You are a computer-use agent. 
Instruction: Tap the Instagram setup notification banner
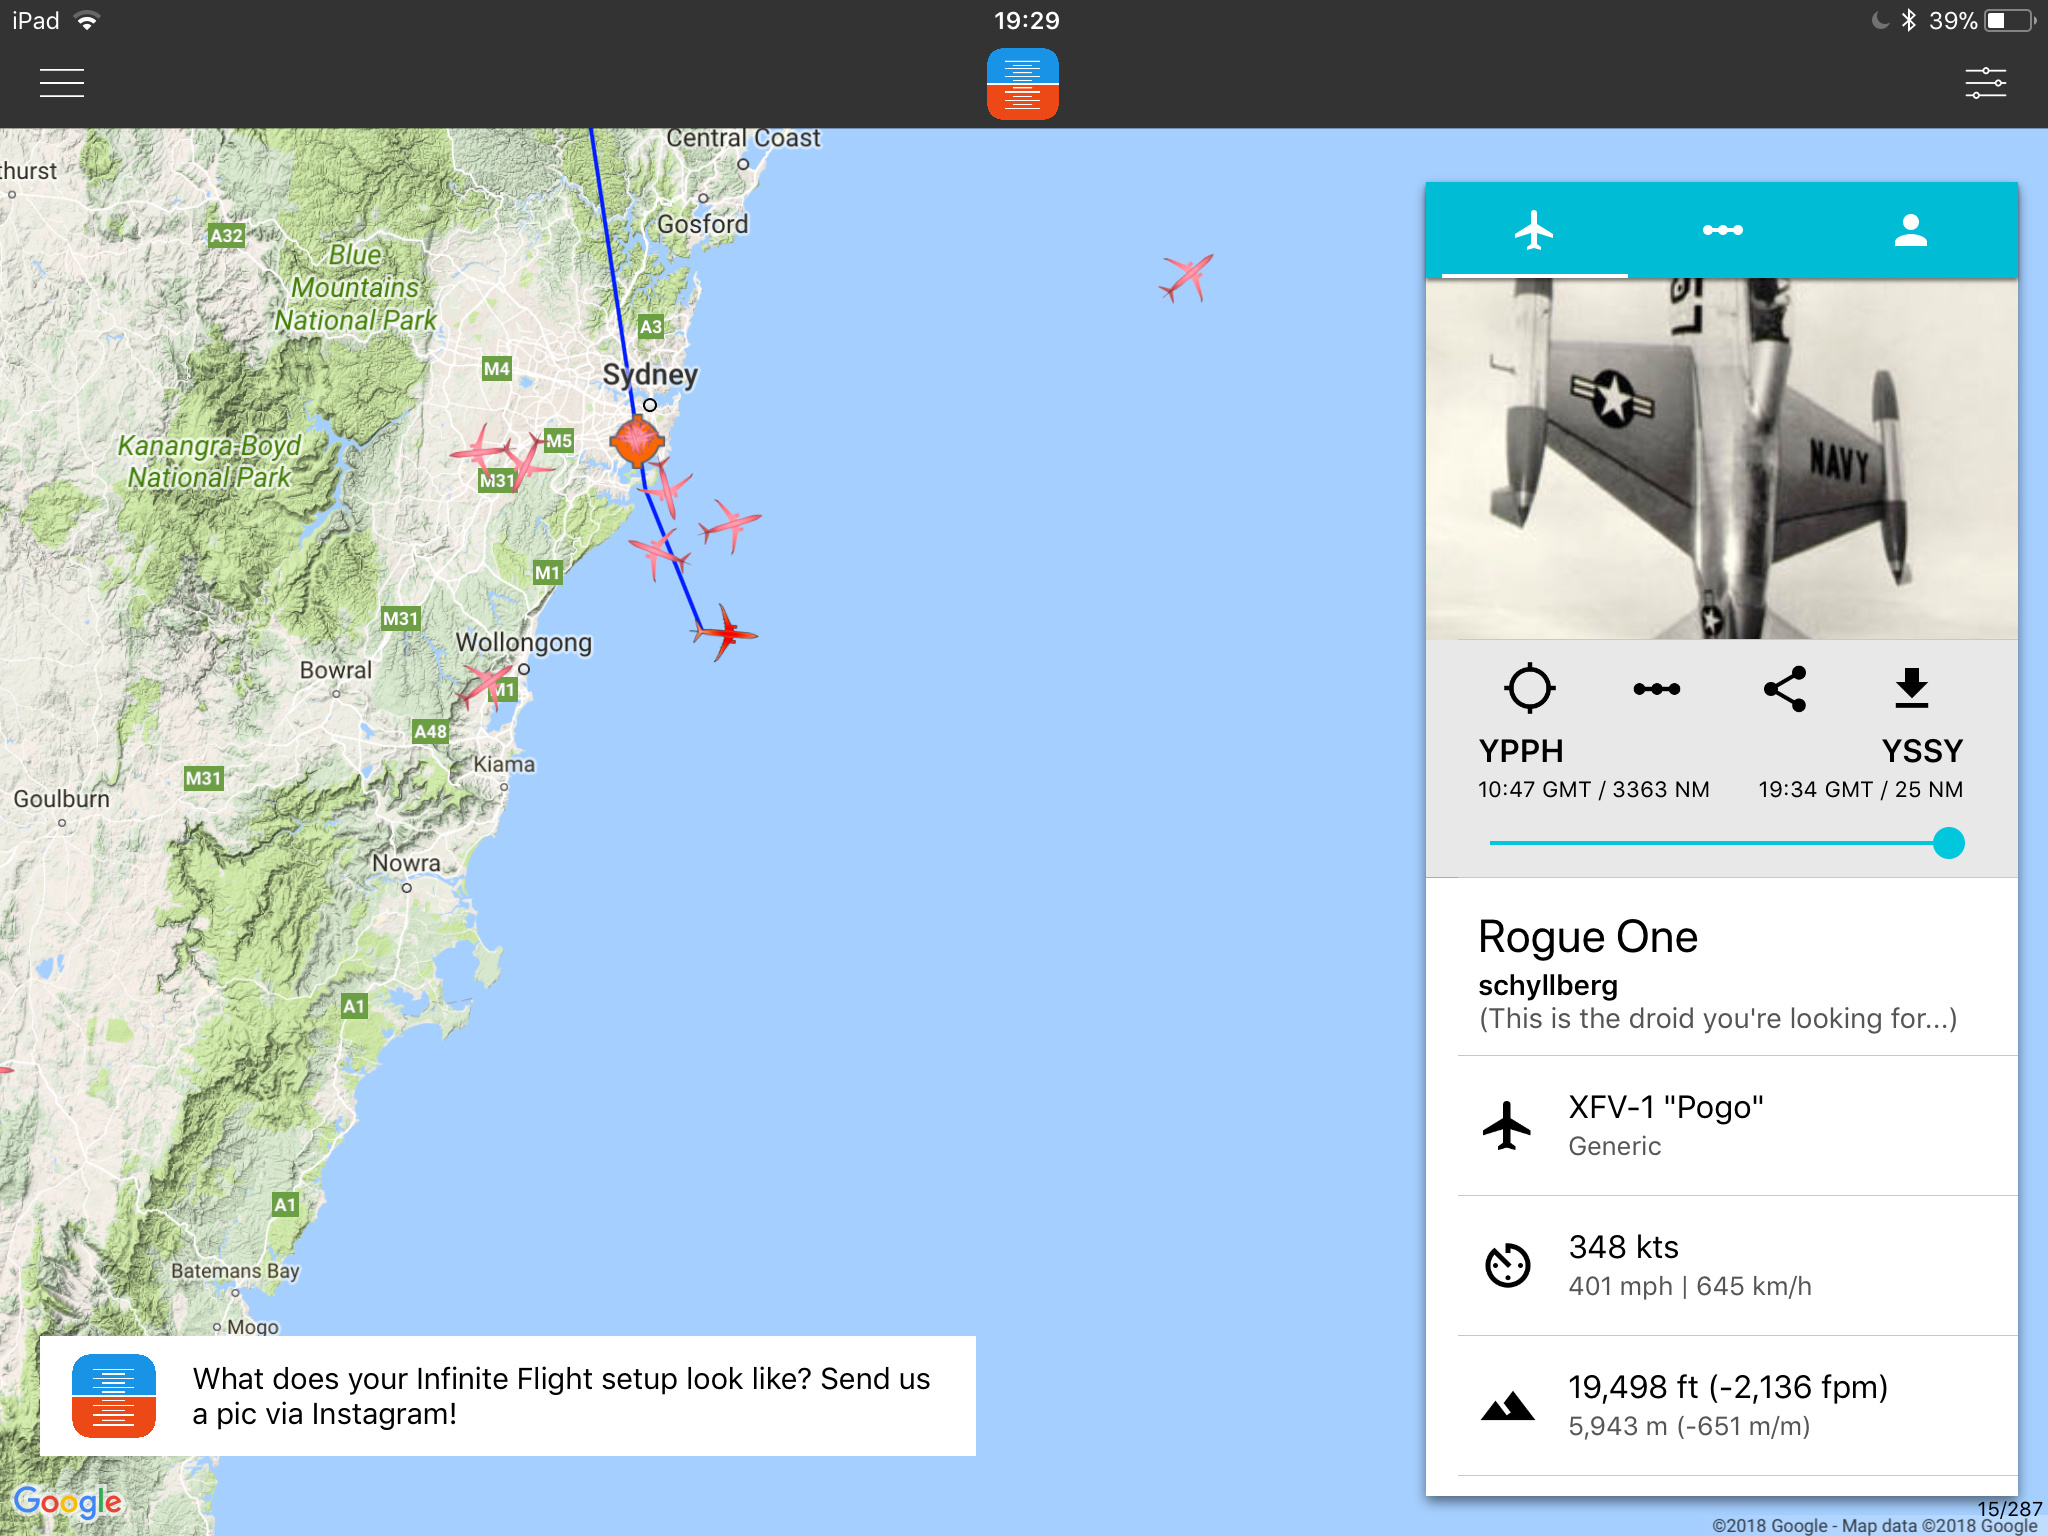[x=508, y=1396]
